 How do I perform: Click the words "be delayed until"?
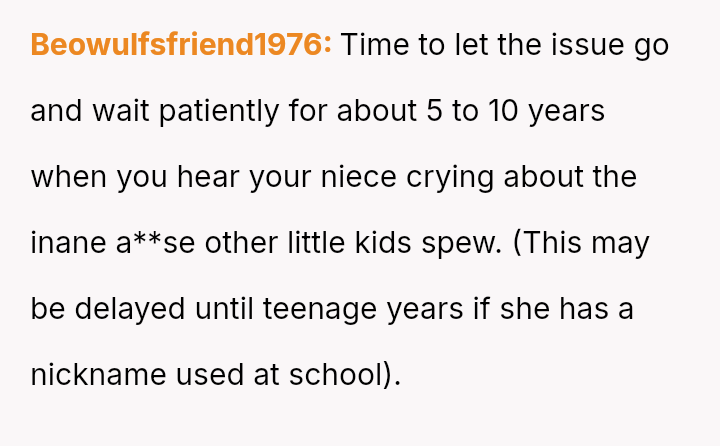point(142,309)
